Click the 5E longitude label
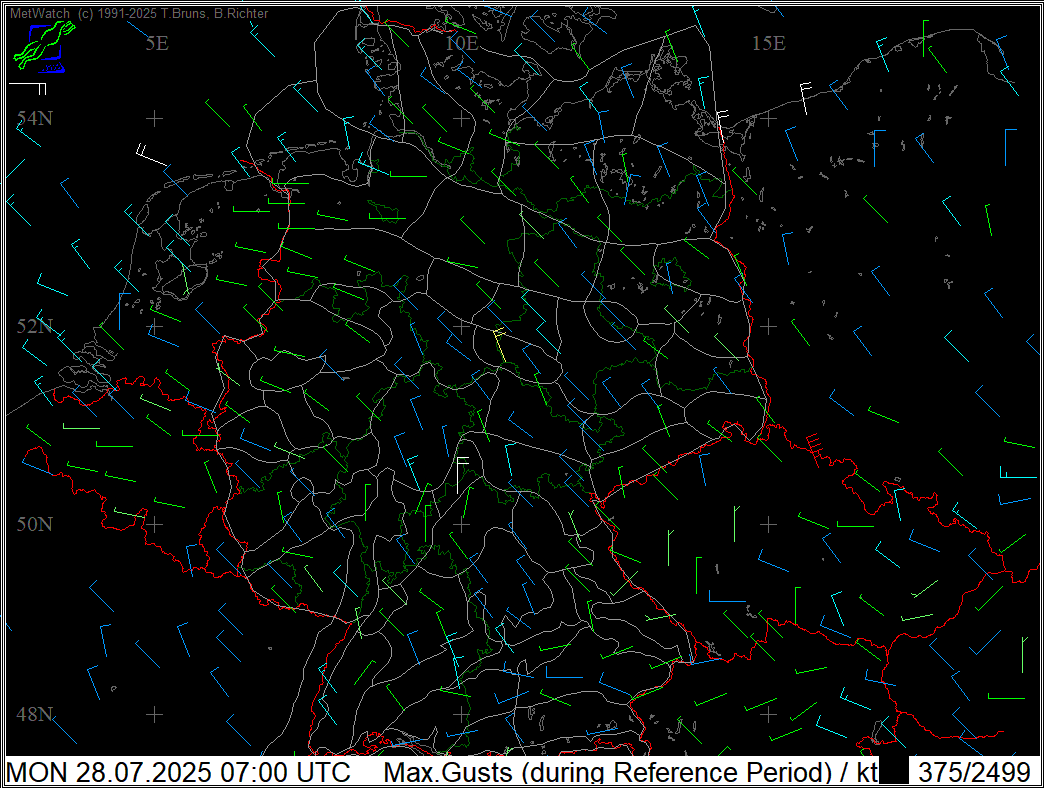This screenshot has width=1044, height=788. coord(157,43)
